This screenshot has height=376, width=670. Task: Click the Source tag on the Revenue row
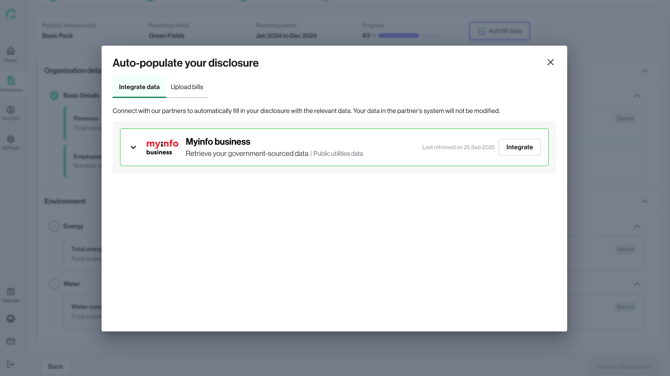point(625,118)
